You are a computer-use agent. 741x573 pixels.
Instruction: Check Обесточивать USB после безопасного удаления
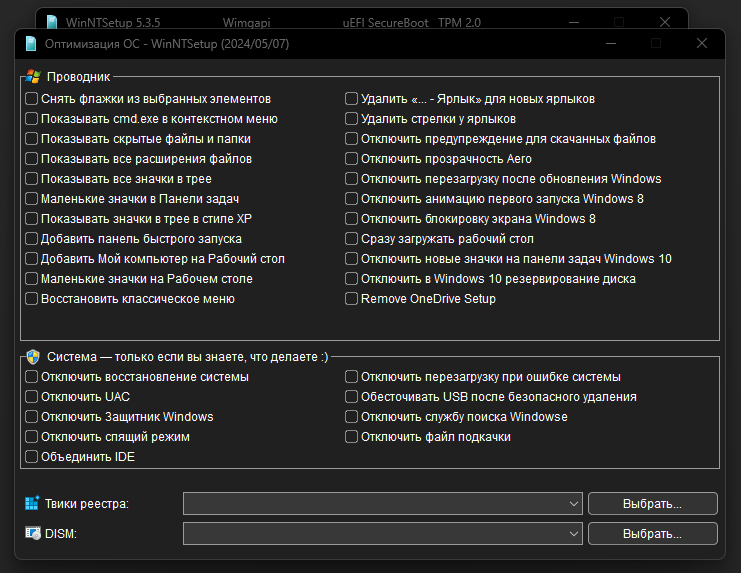(x=351, y=397)
